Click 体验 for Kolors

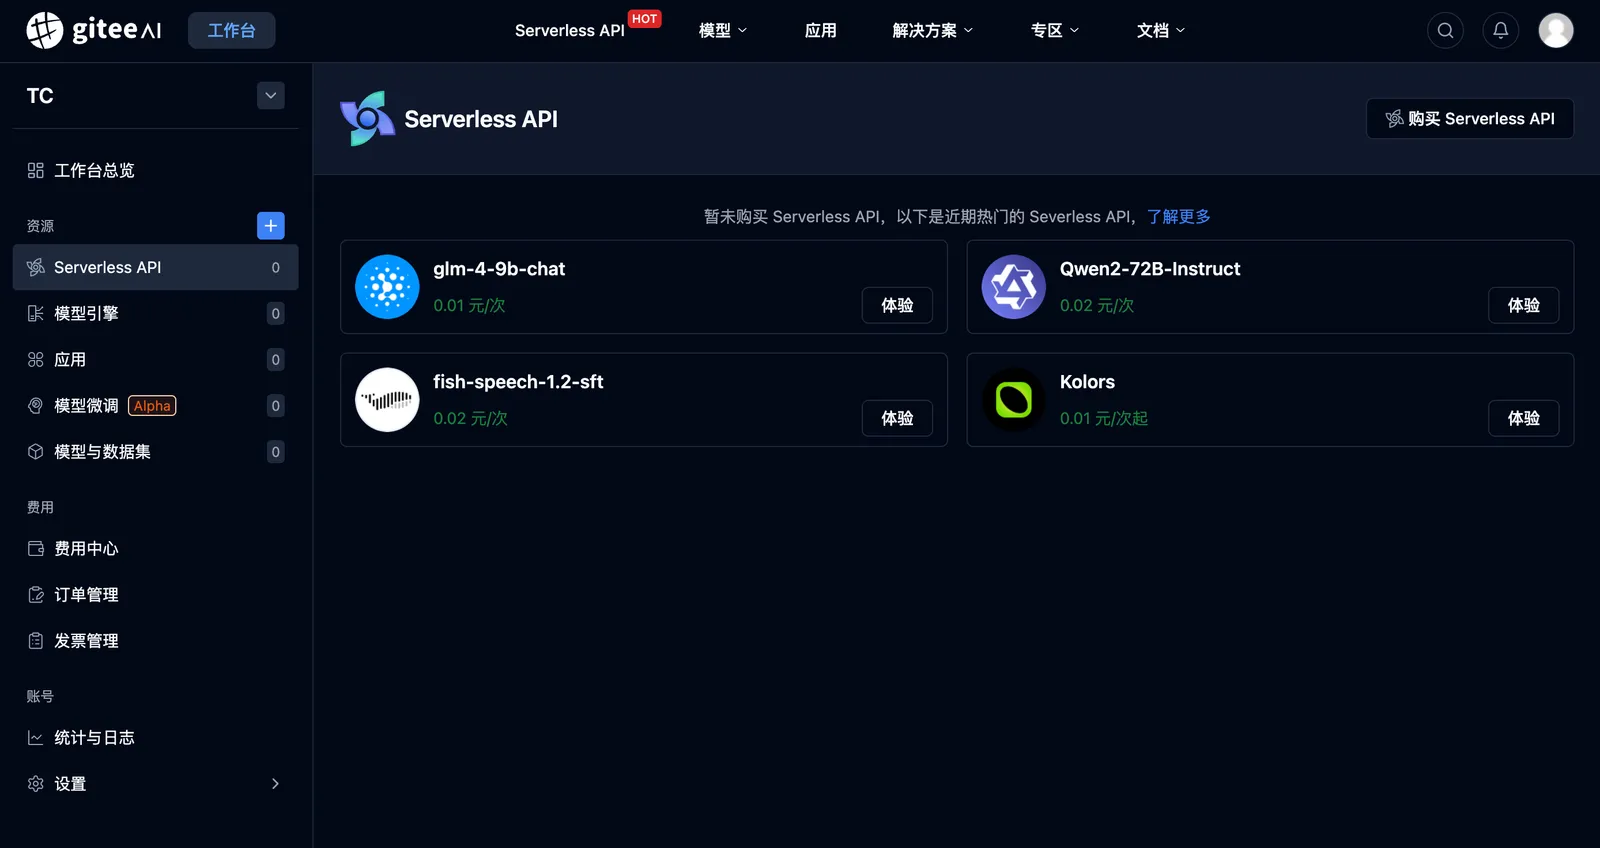pos(1523,418)
